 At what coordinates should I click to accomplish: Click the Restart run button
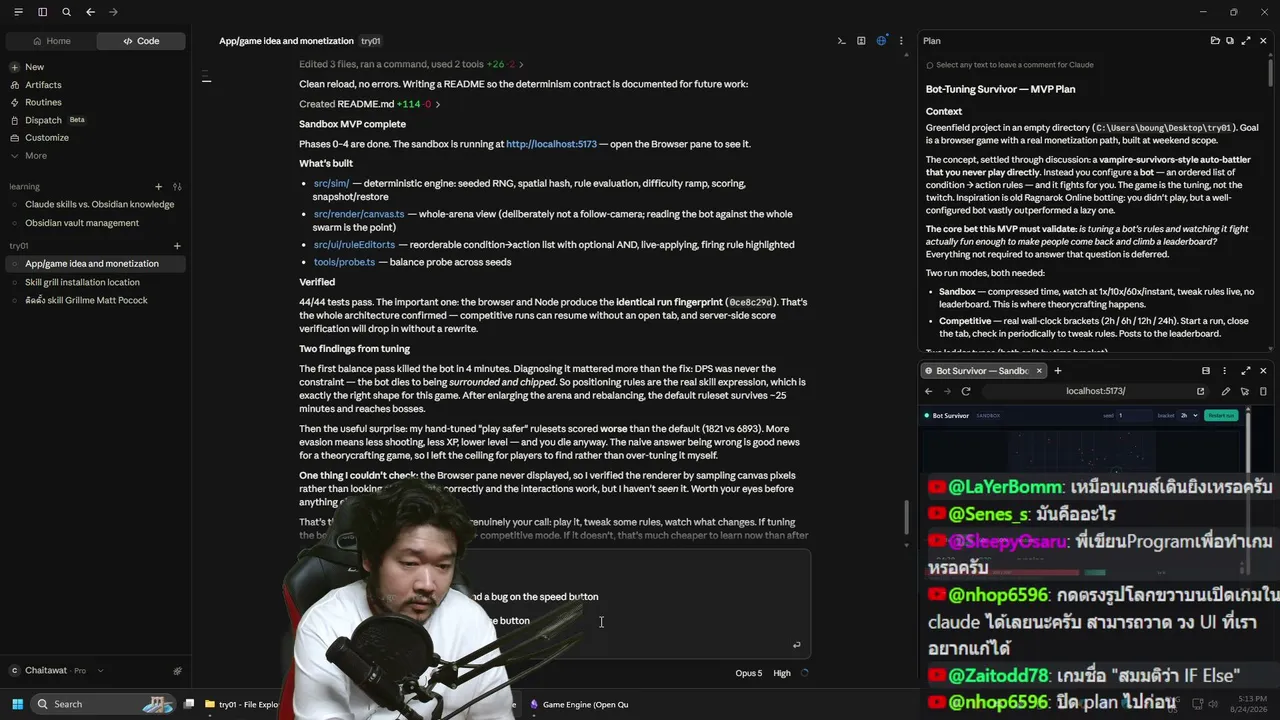pos(1221,415)
